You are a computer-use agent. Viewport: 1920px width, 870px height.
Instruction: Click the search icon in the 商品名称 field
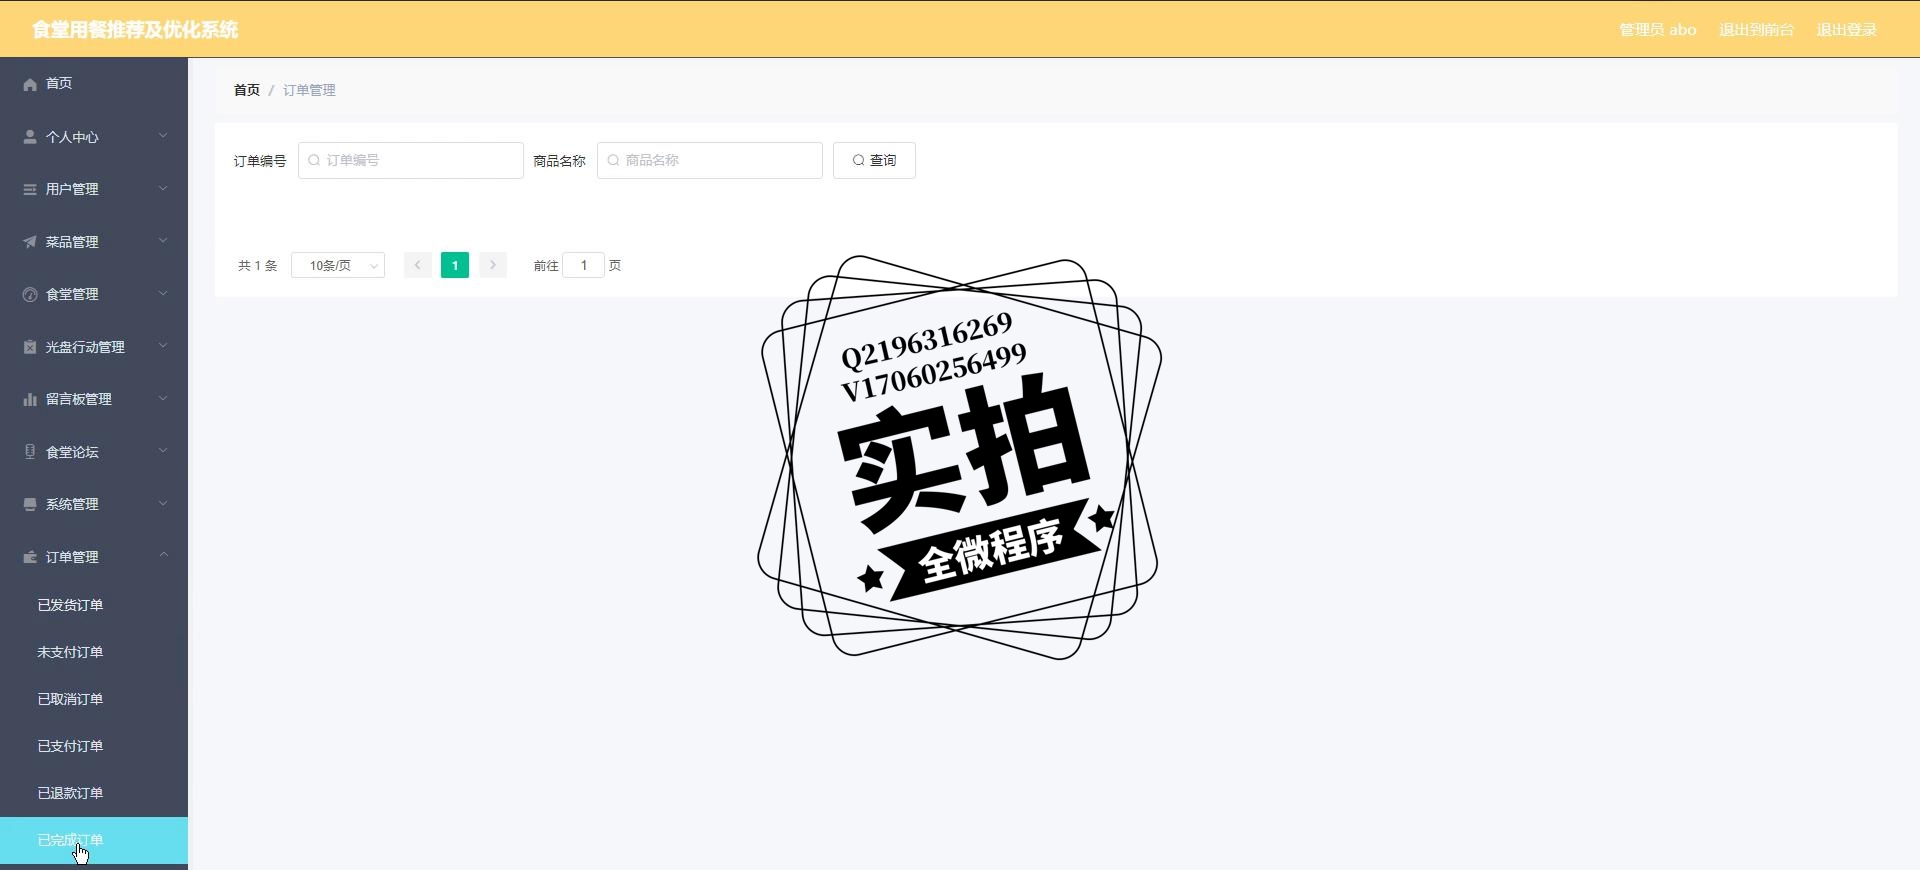[613, 160]
